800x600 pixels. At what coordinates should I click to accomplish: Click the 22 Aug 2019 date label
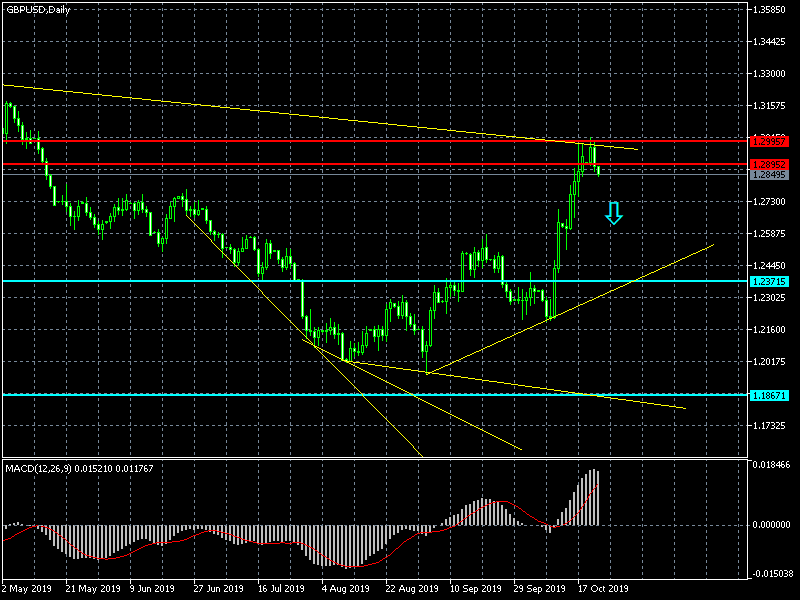[x=412, y=589]
